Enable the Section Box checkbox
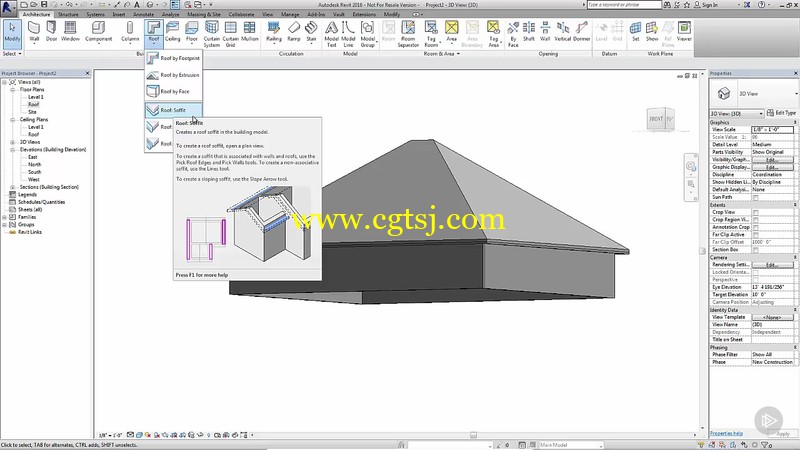This screenshot has height=450, width=800. click(756, 249)
